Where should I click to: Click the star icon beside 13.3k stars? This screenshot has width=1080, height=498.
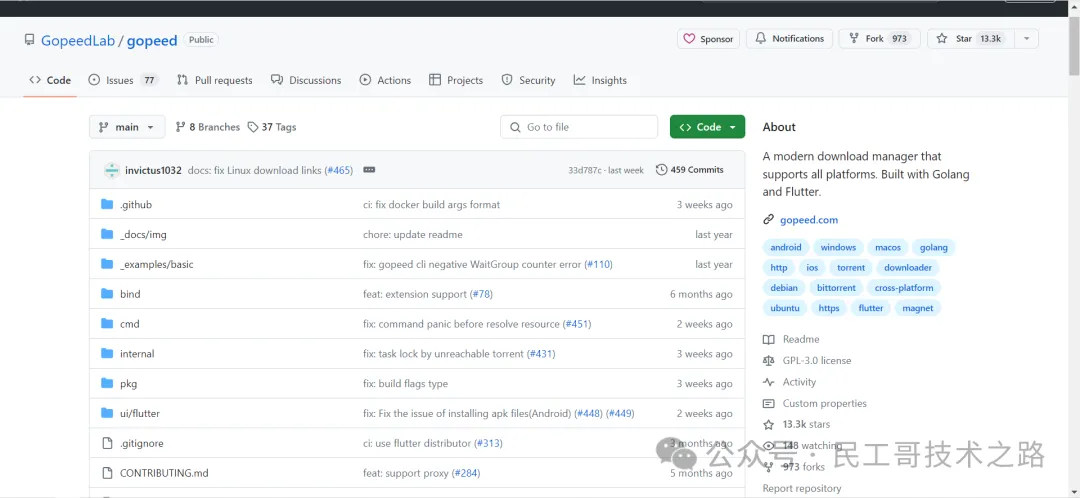pos(769,424)
